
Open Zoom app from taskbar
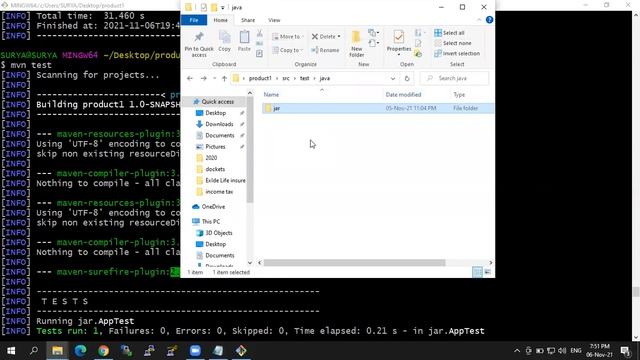[195, 351]
